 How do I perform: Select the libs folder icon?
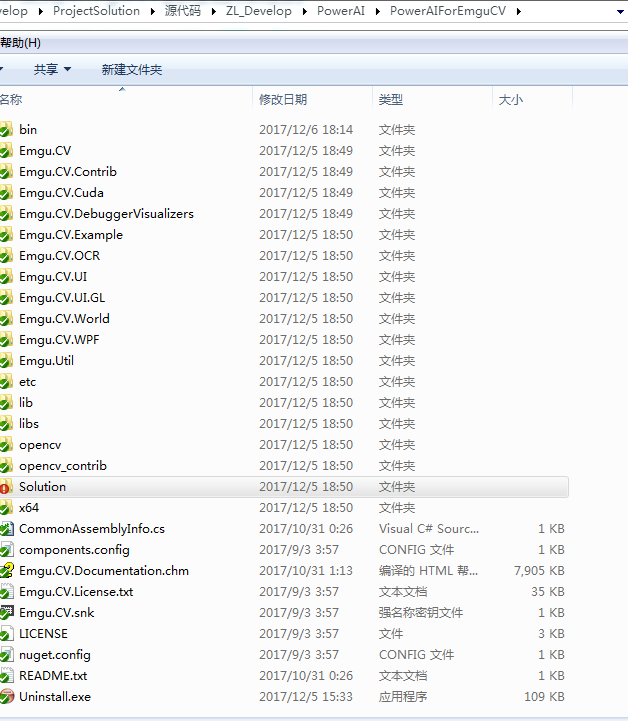tap(6, 424)
